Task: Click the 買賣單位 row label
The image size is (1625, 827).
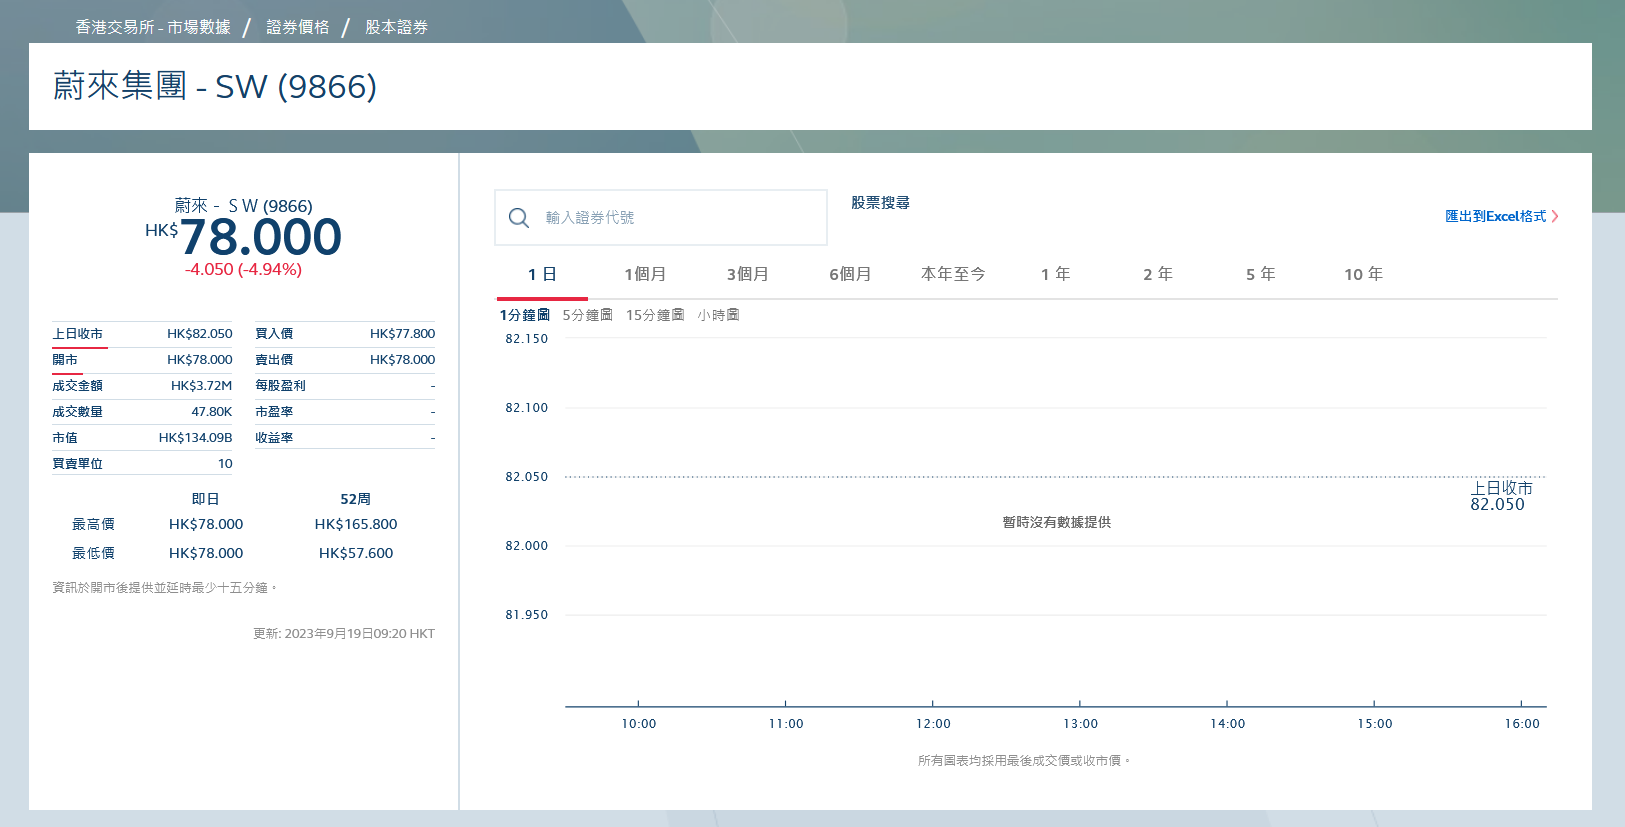Action: pyautogui.click(x=78, y=464)
